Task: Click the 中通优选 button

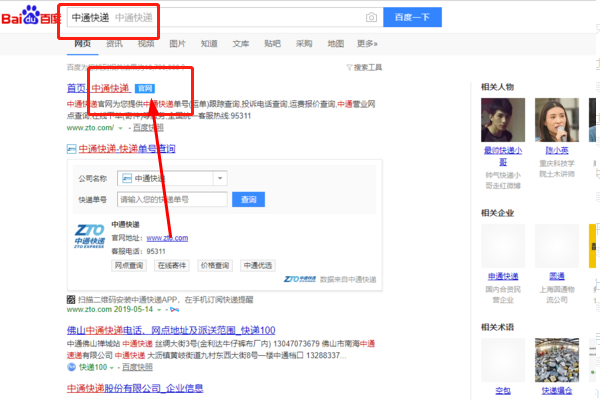Action: (258, 266)
